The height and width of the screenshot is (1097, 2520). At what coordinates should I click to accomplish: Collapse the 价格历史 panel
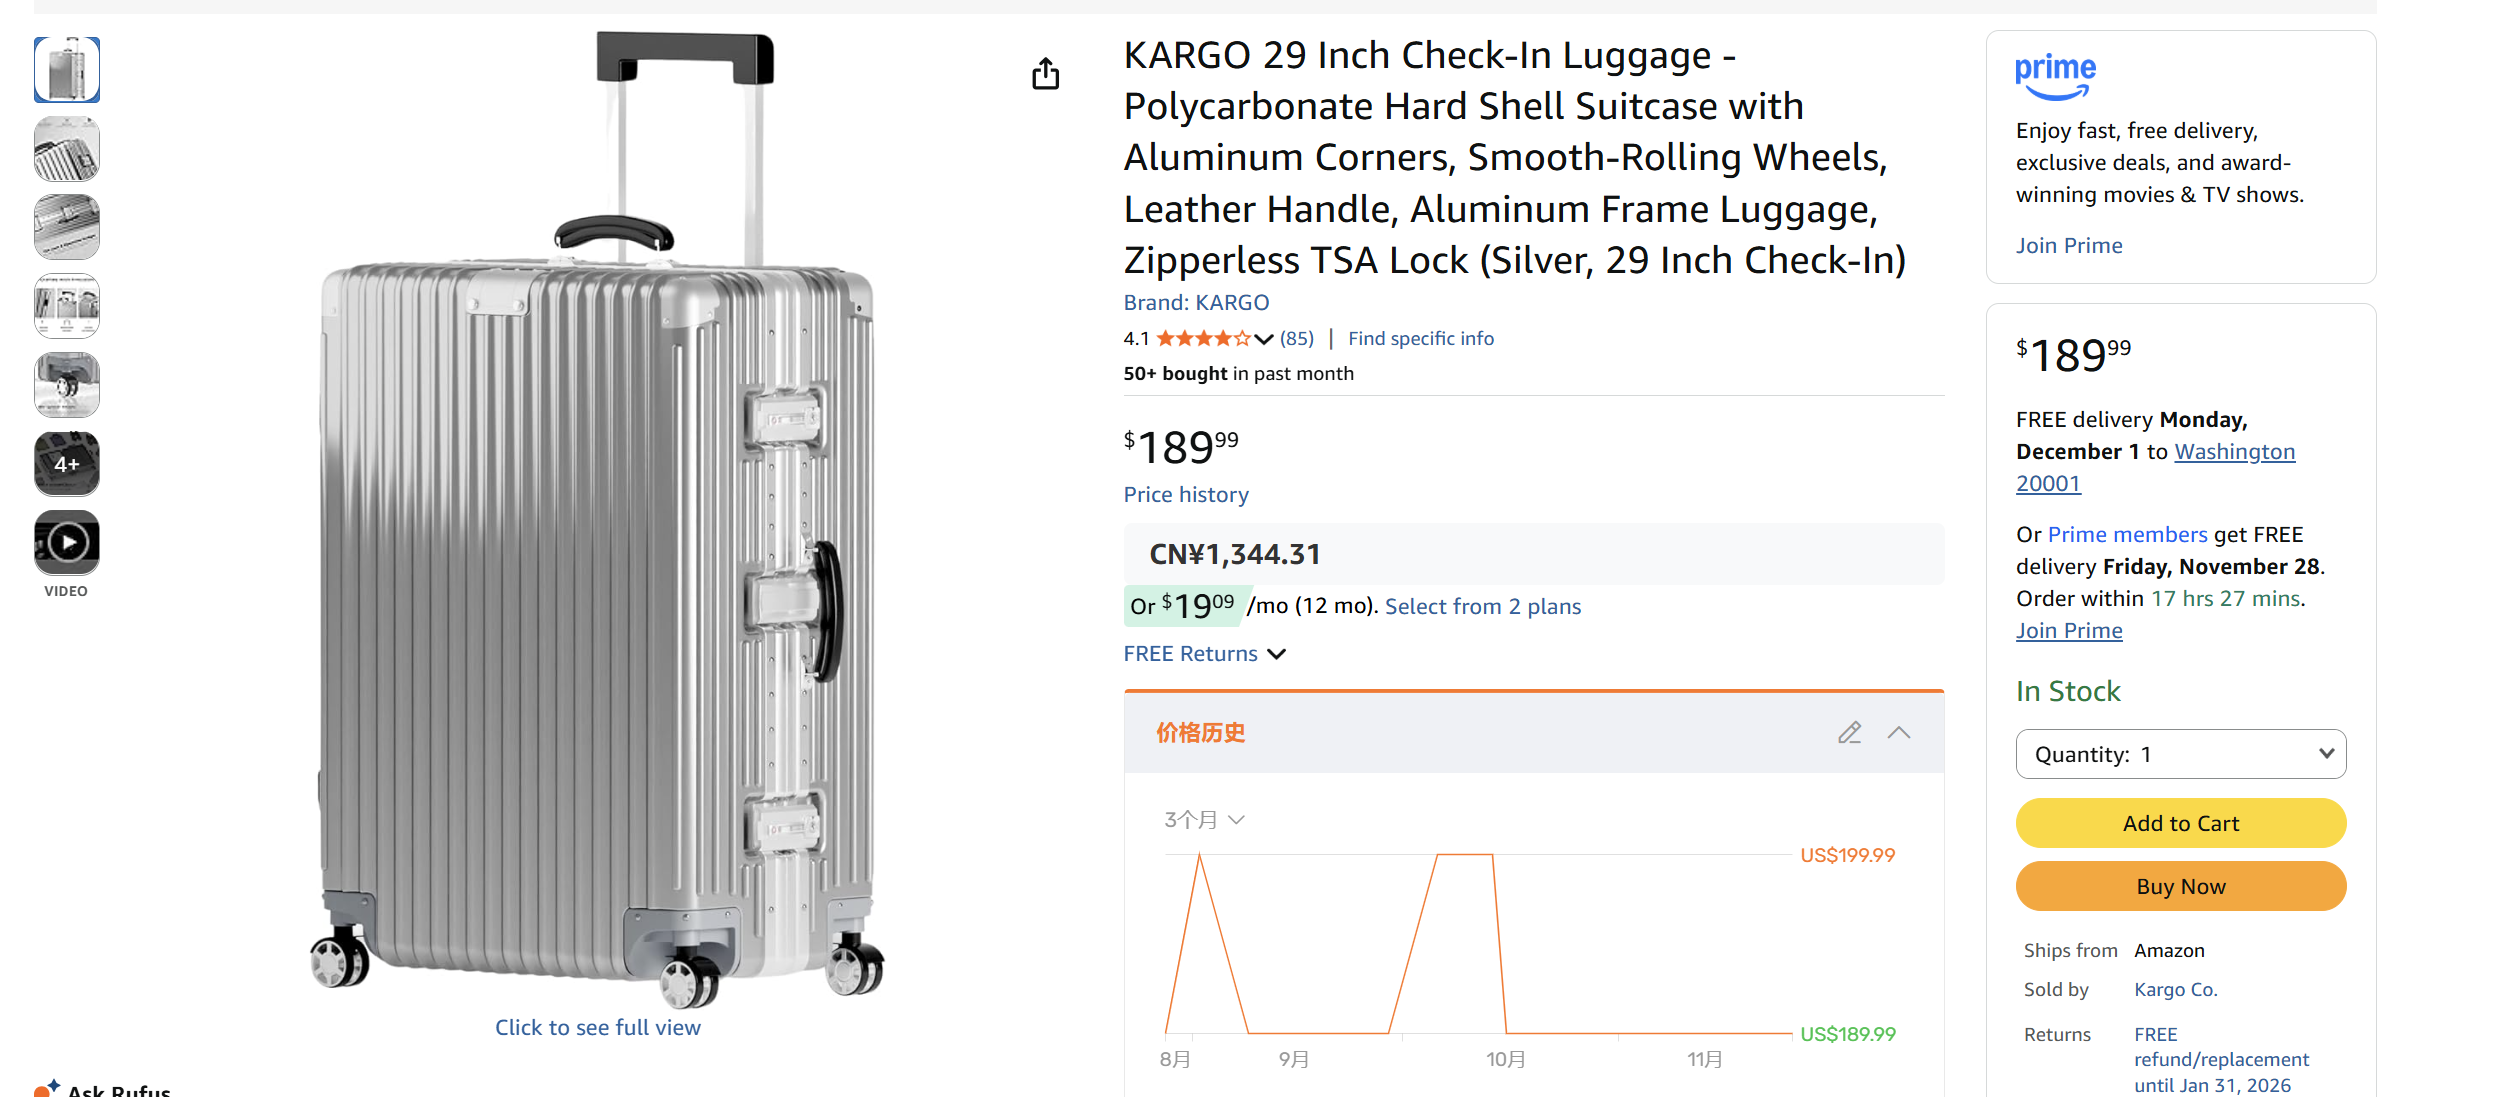point(1898,733)
